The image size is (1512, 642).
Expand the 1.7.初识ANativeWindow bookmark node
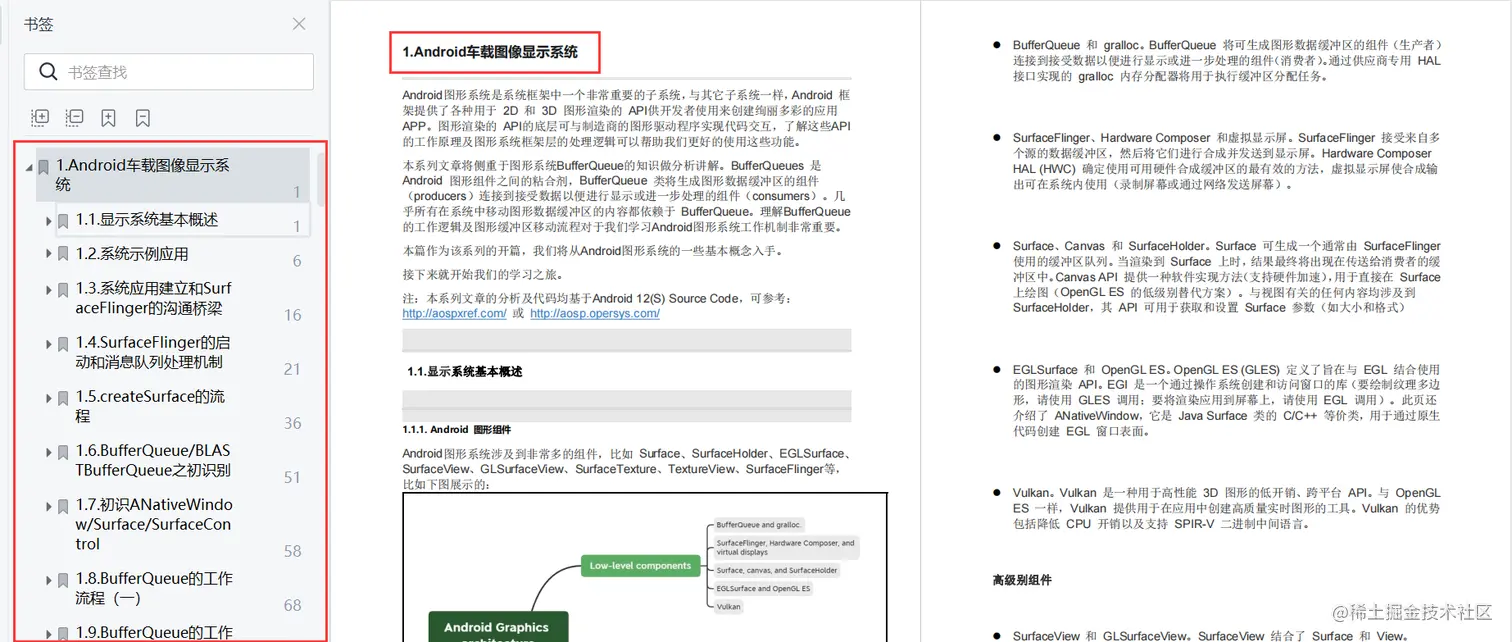pos(48,505)
